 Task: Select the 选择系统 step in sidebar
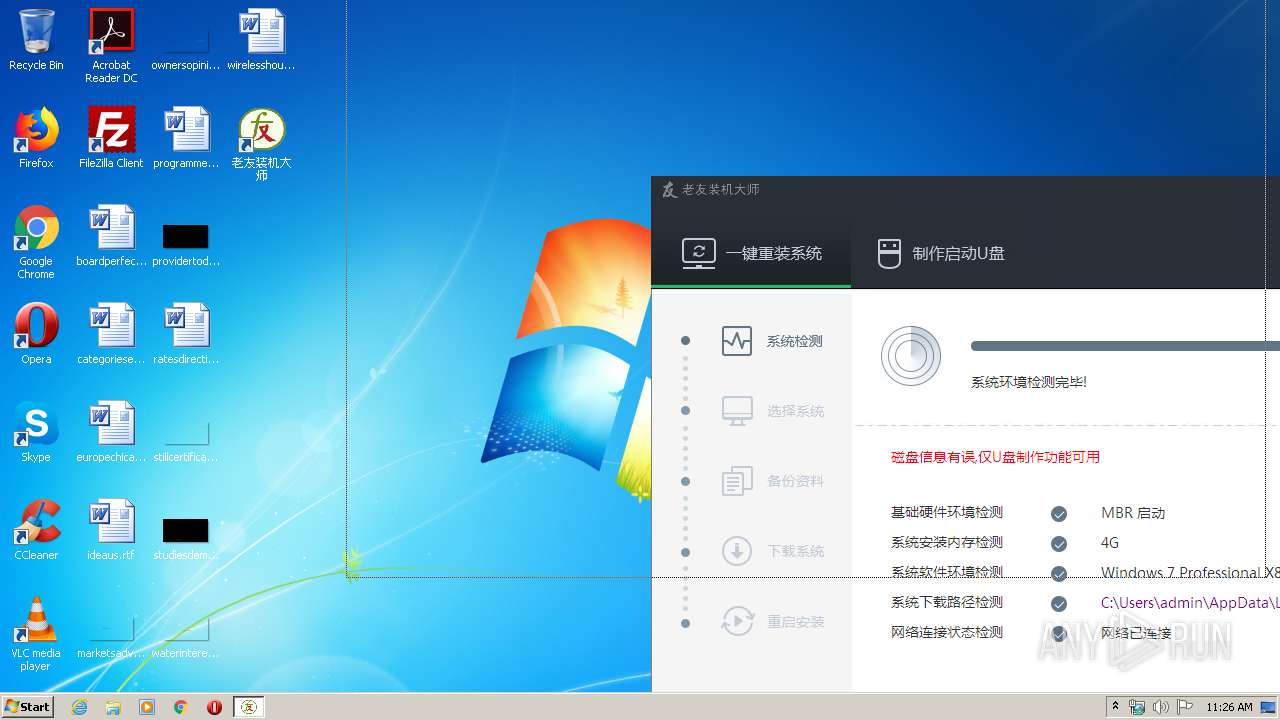(x=772, y=411)
